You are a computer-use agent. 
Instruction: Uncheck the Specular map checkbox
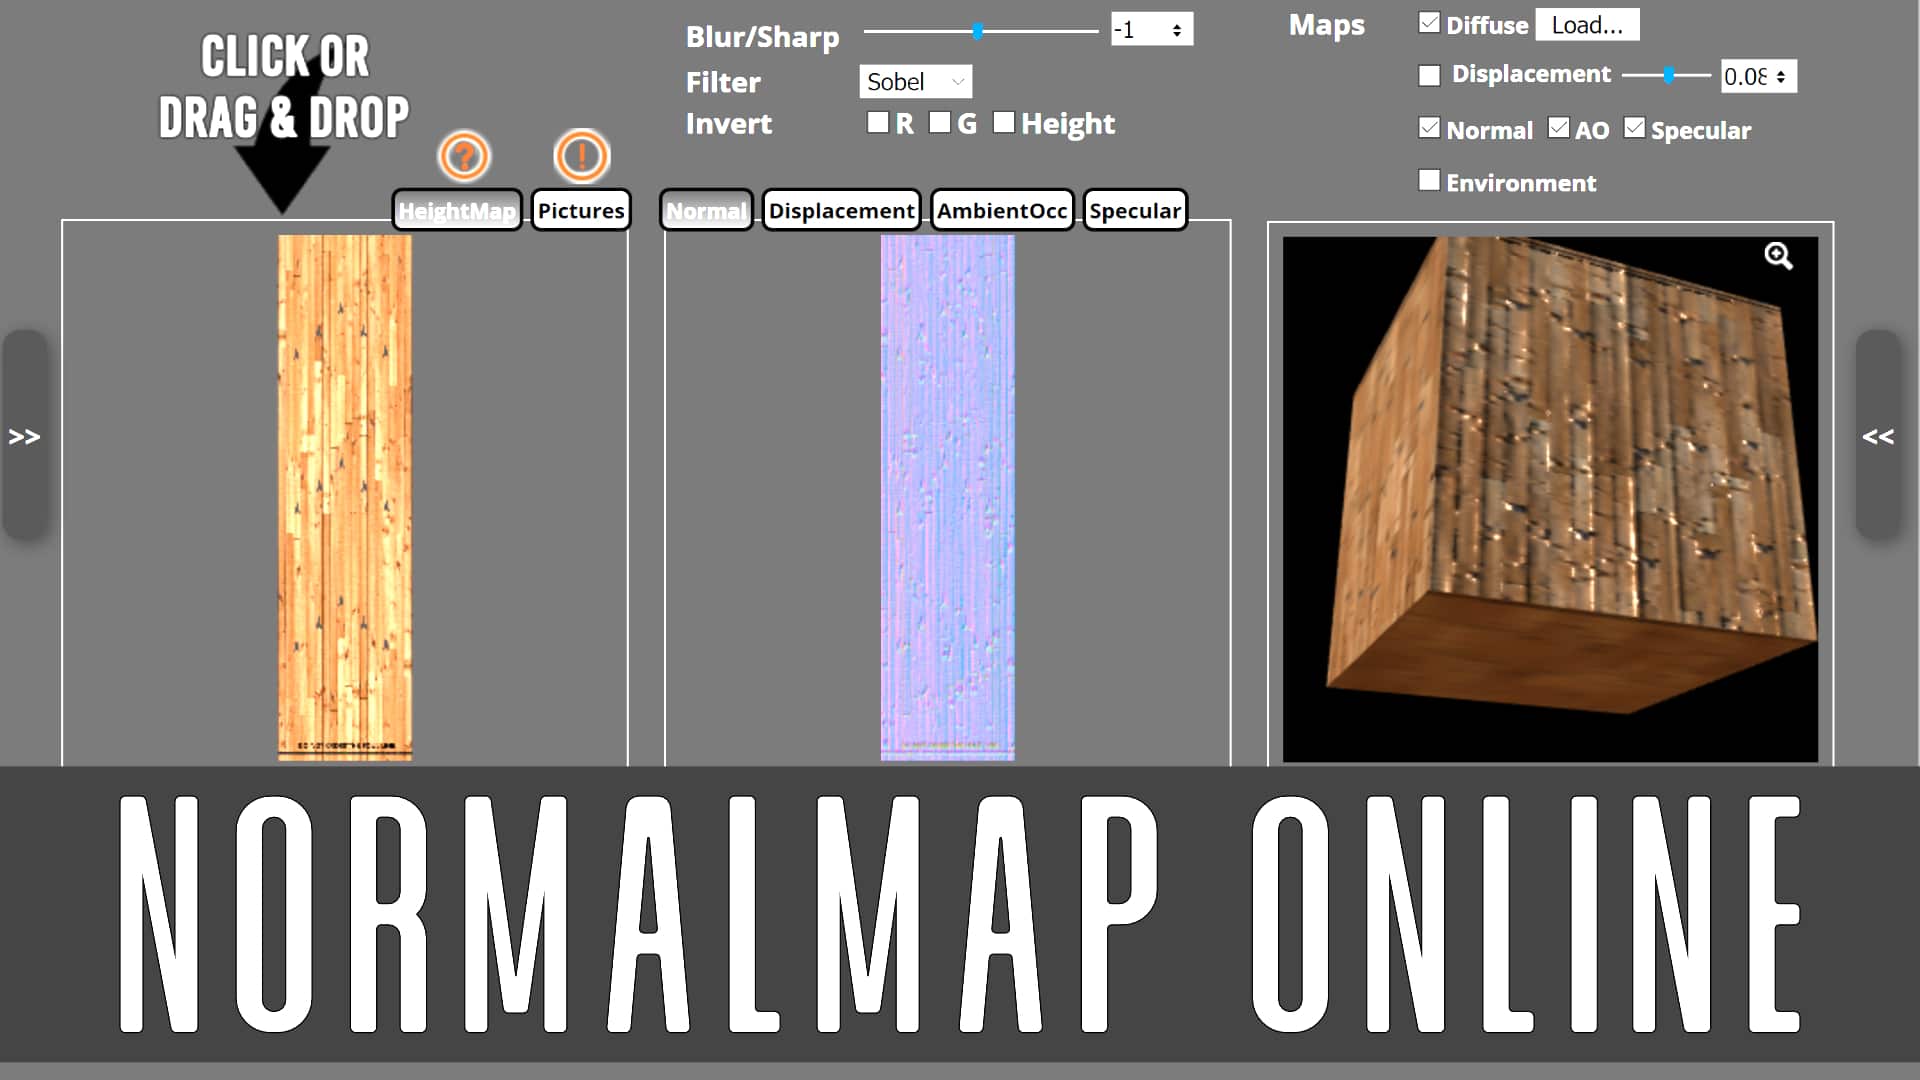[1635, 128]
